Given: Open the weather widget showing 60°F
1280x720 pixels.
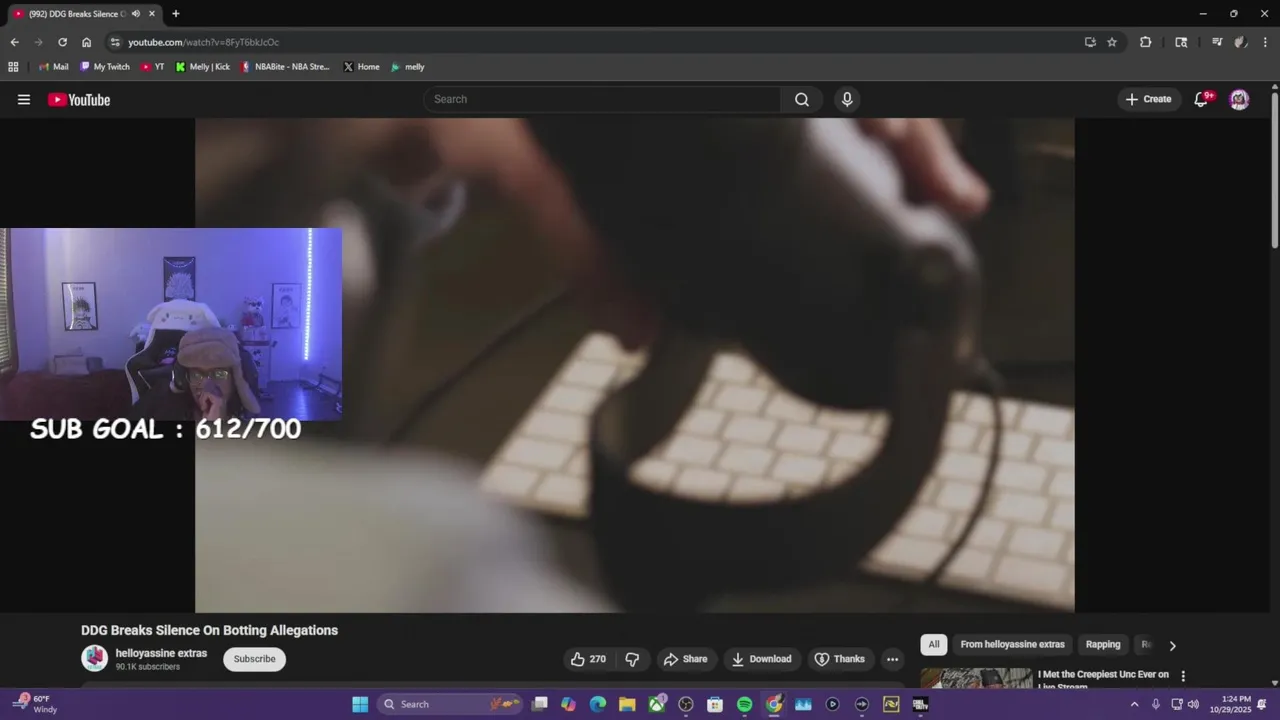Looking at the screenshot, I should pos(37,704).
